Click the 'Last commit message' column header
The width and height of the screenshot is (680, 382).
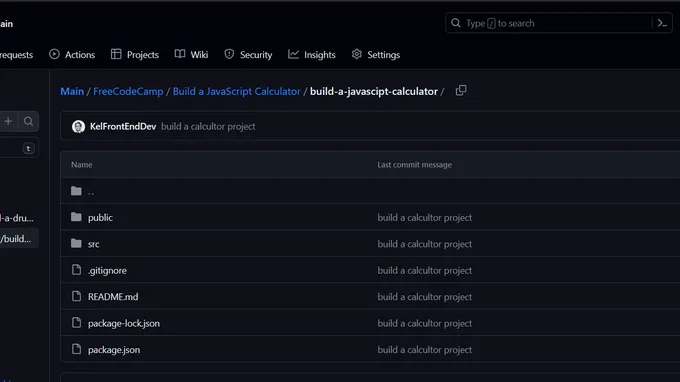[x=415, y=165]
